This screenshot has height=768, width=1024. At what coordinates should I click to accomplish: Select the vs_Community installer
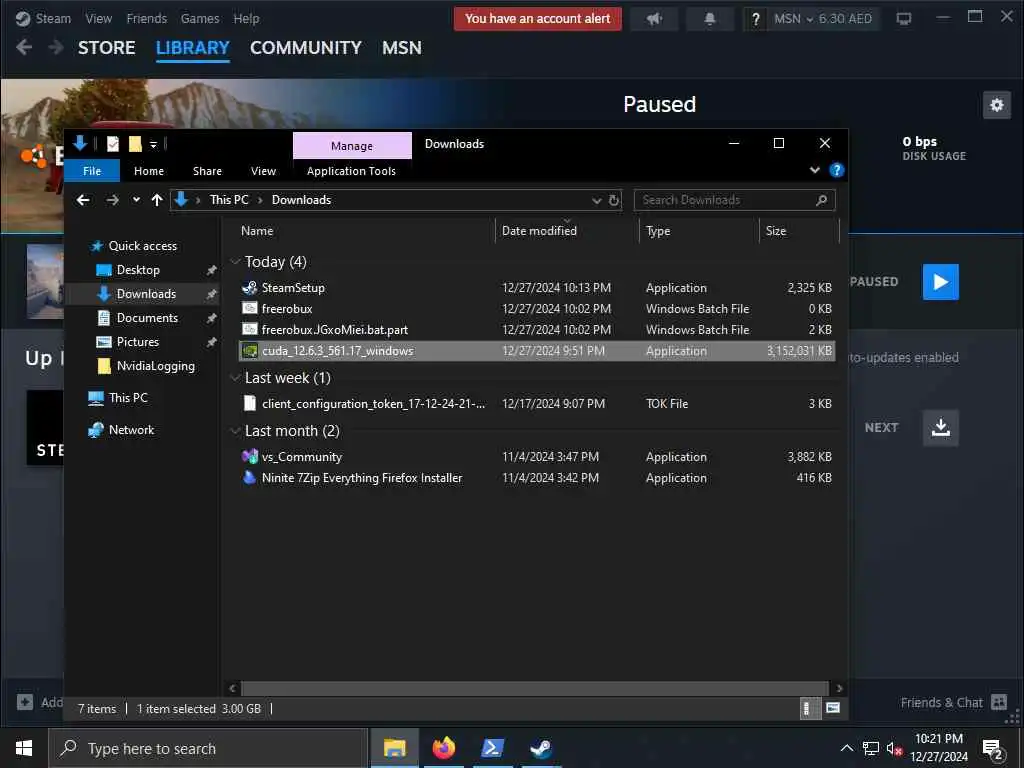537,456
